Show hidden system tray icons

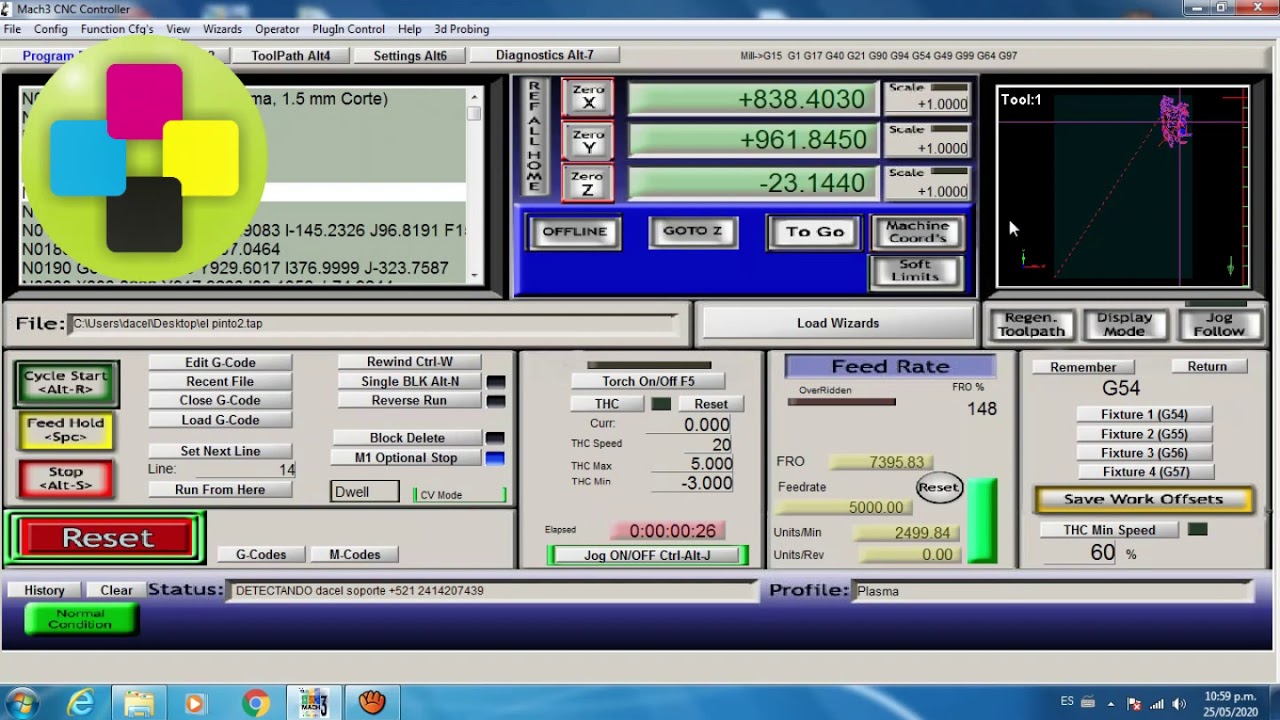pyautogui.click(x=1111, y=703)
